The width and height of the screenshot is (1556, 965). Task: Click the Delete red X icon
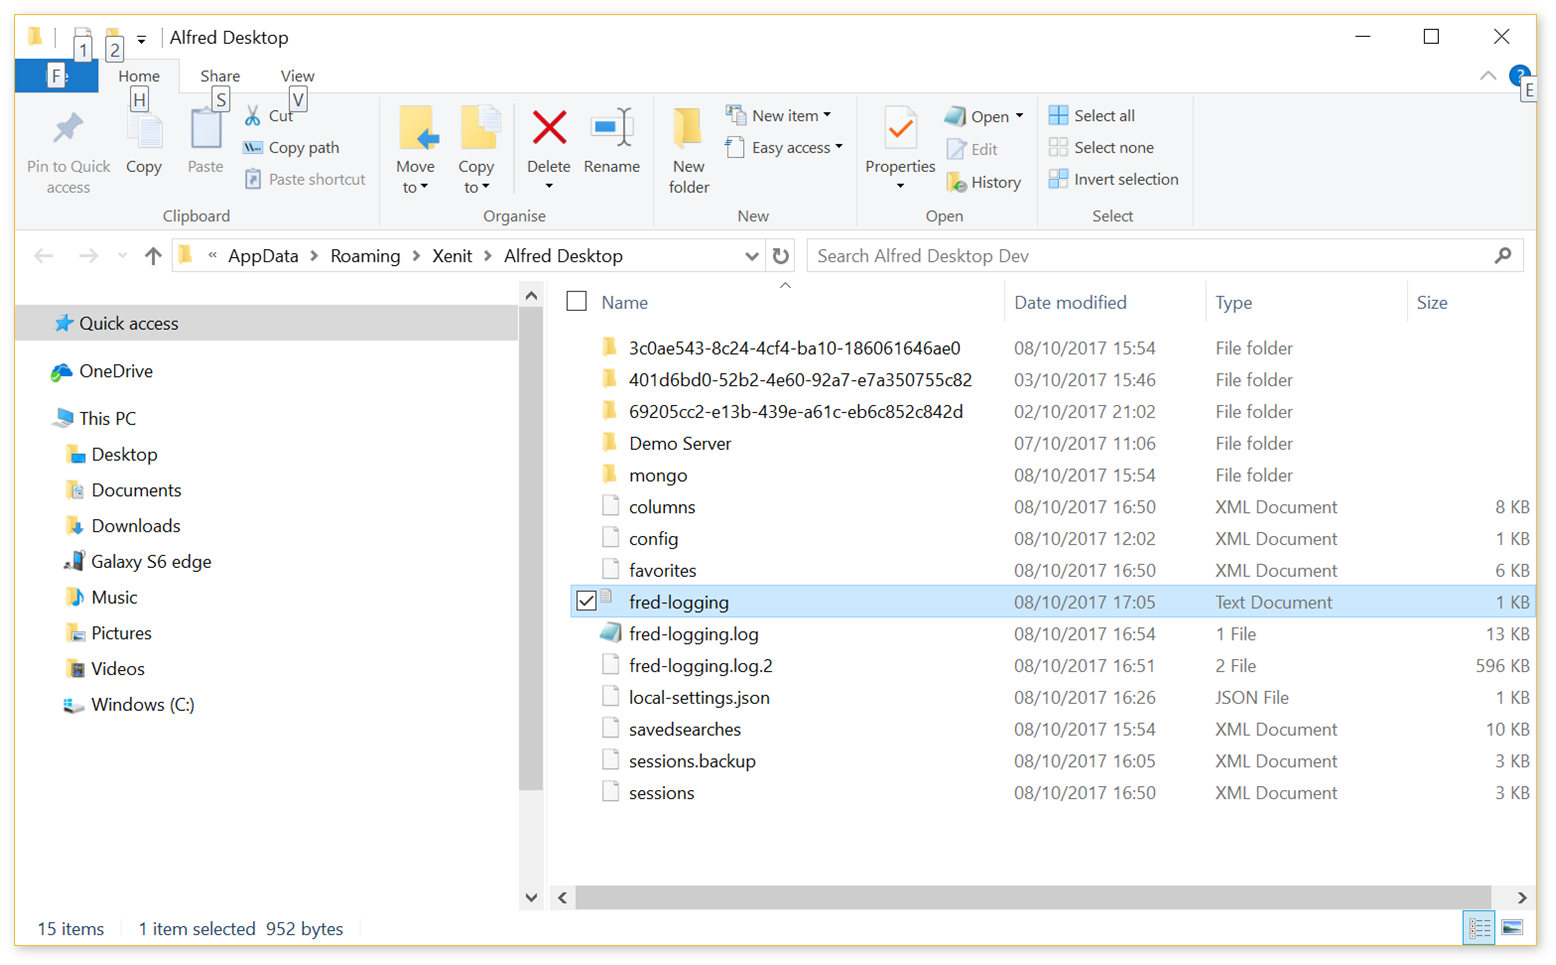click(x=548, y=129)
